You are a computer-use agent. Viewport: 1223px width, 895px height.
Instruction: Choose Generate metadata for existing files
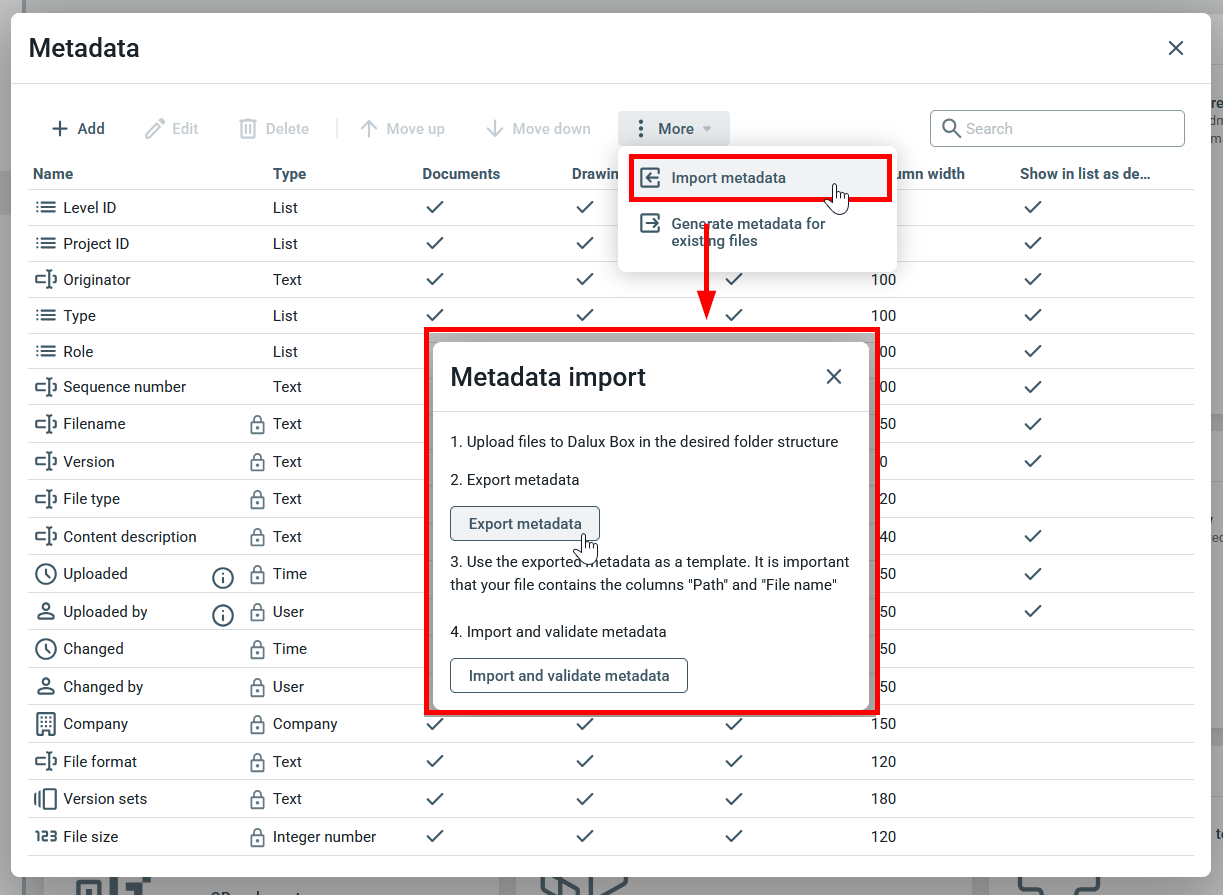[747, 232]
